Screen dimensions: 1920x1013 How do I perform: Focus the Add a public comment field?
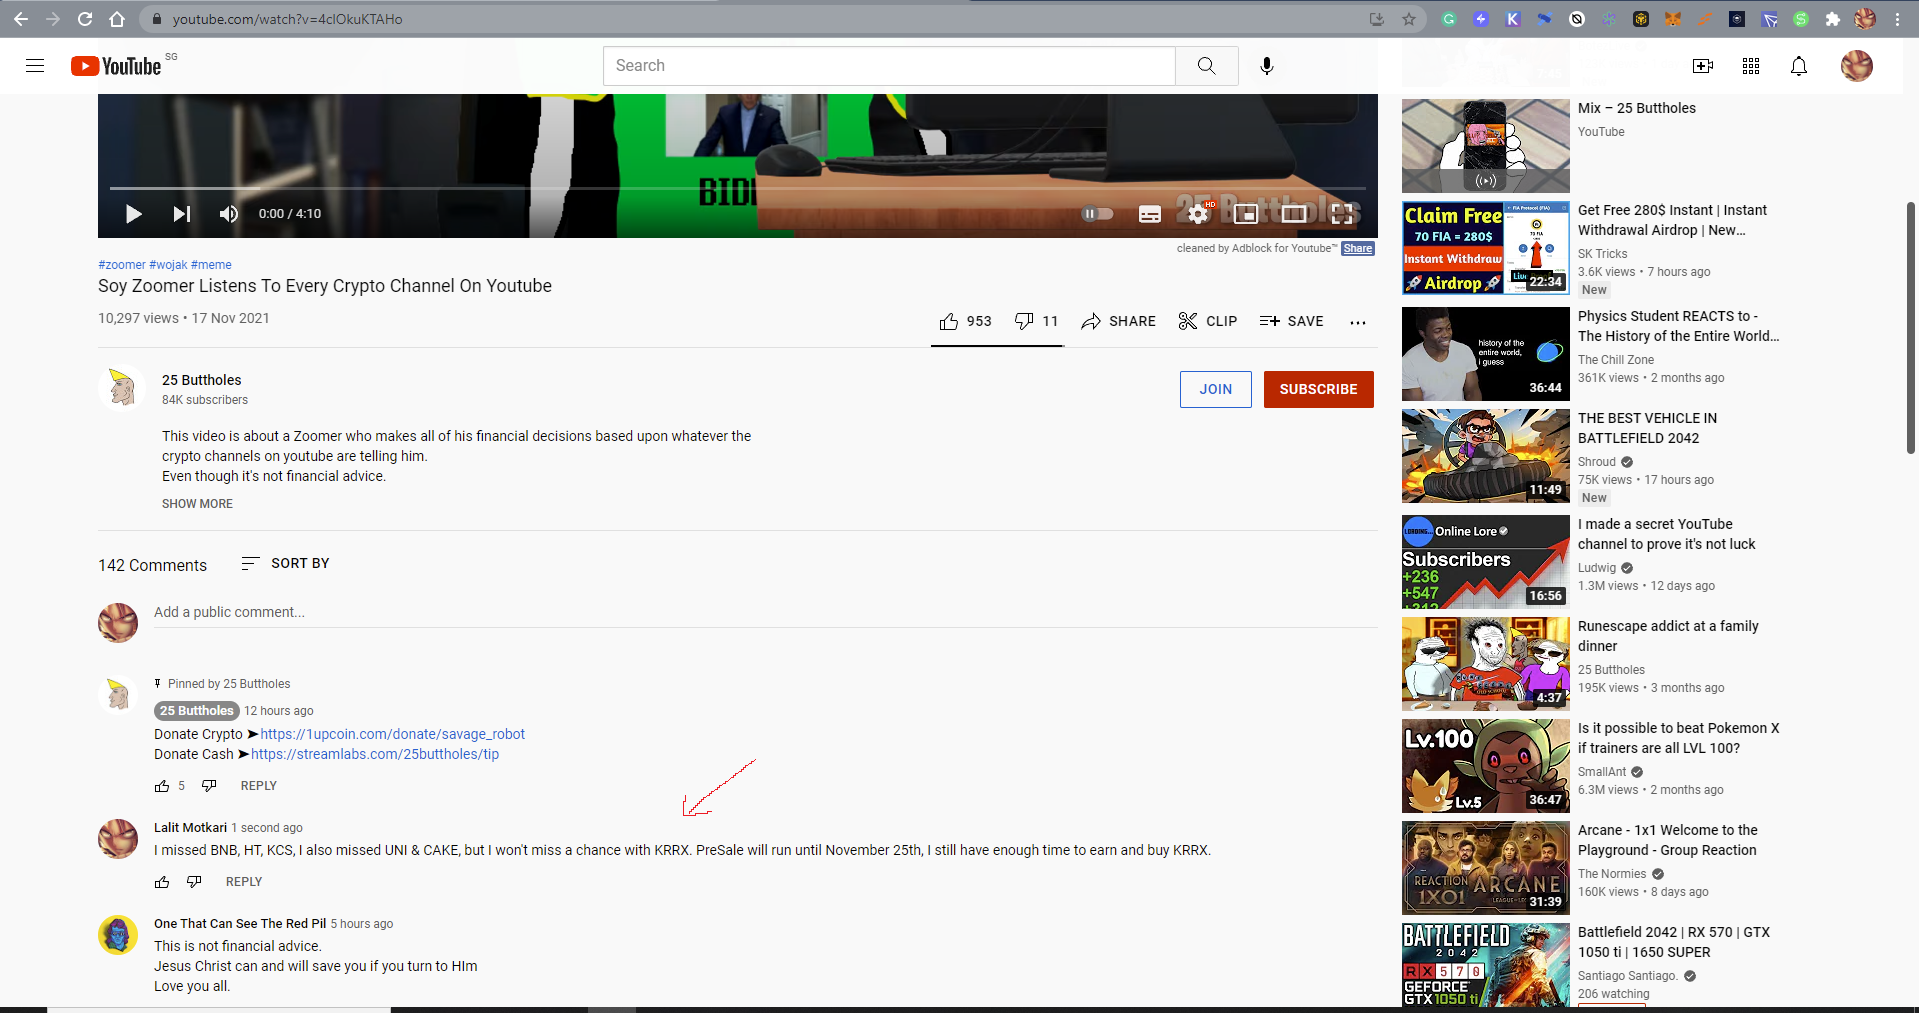[x=765, y=612]
